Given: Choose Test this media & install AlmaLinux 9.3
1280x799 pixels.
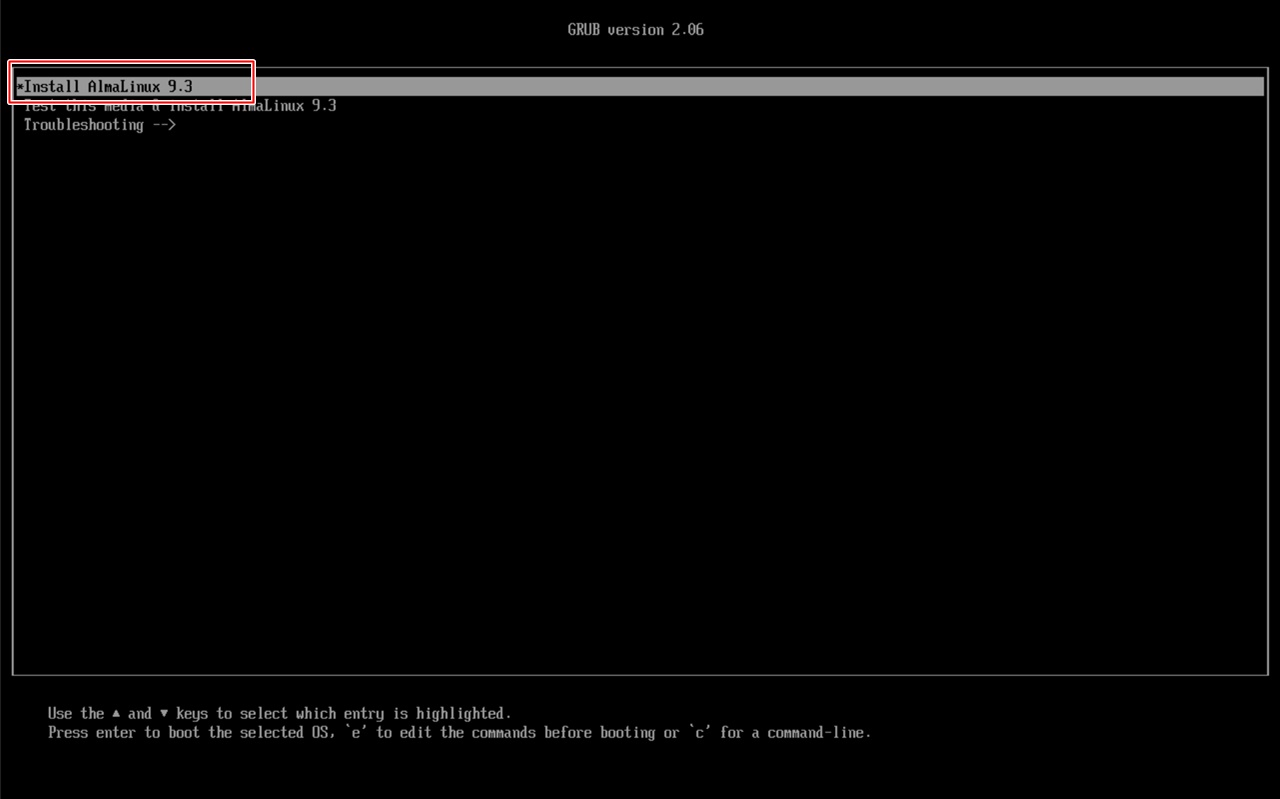Looking at the screenshot, I should tap(180, 106).
